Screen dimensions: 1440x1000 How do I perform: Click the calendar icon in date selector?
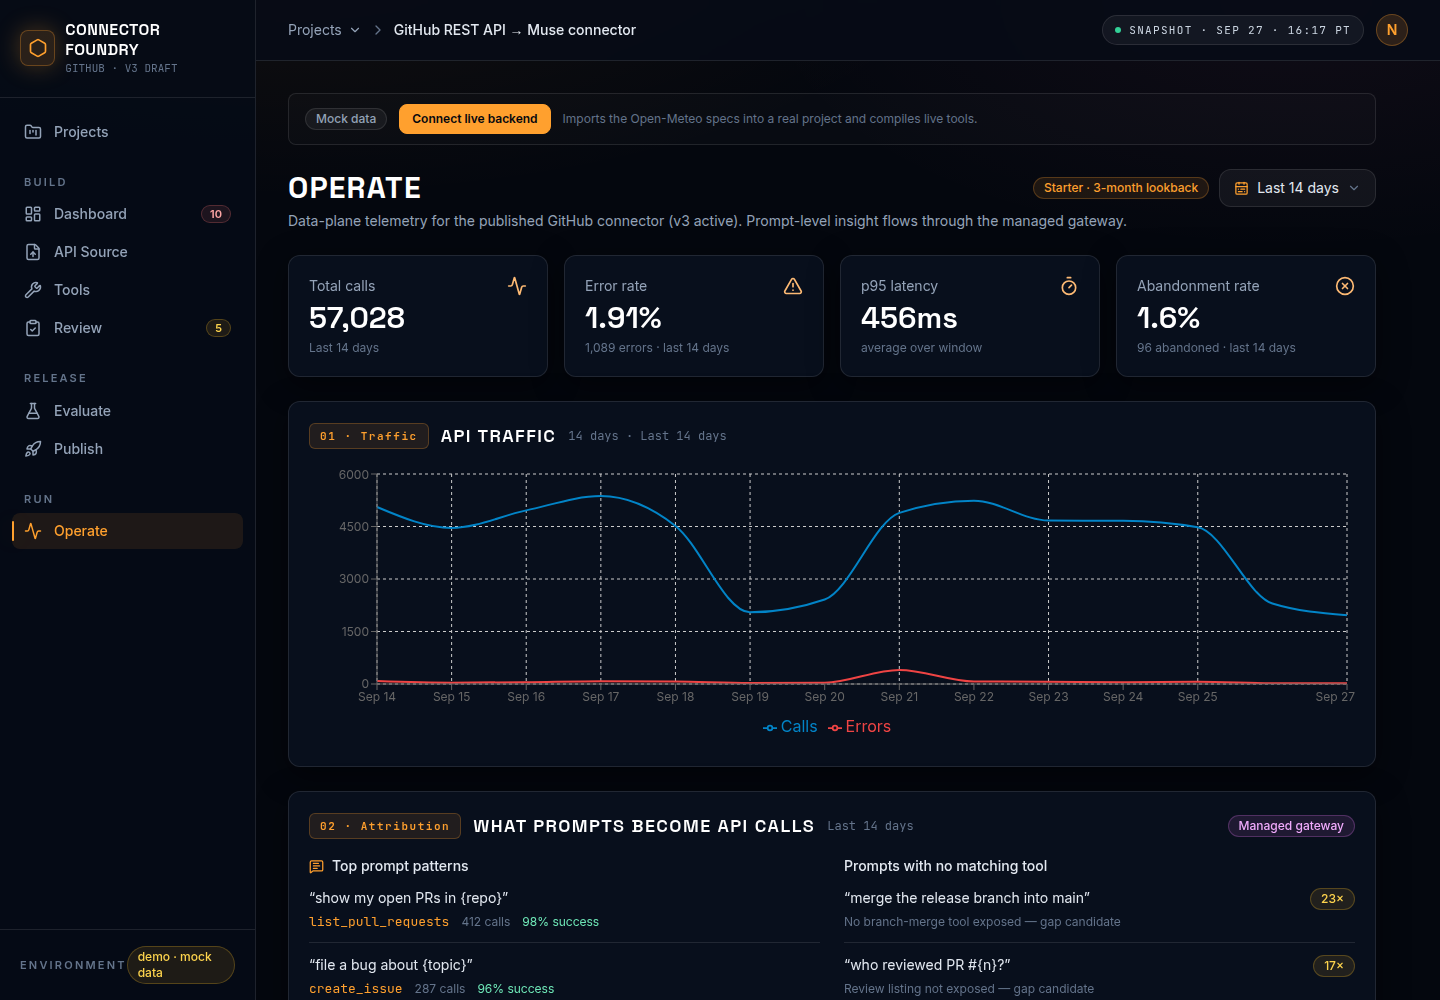[1242, 188]
